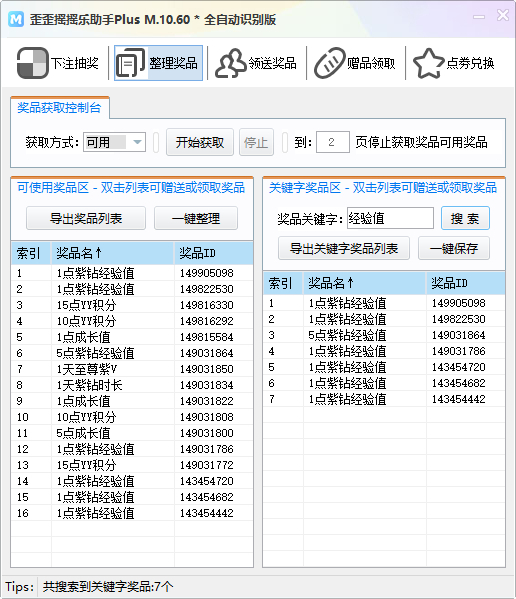This screenshot has width=516, height=599.
Task: Select row 3 15点YY积分 in left list
Action: pos(132,305)
